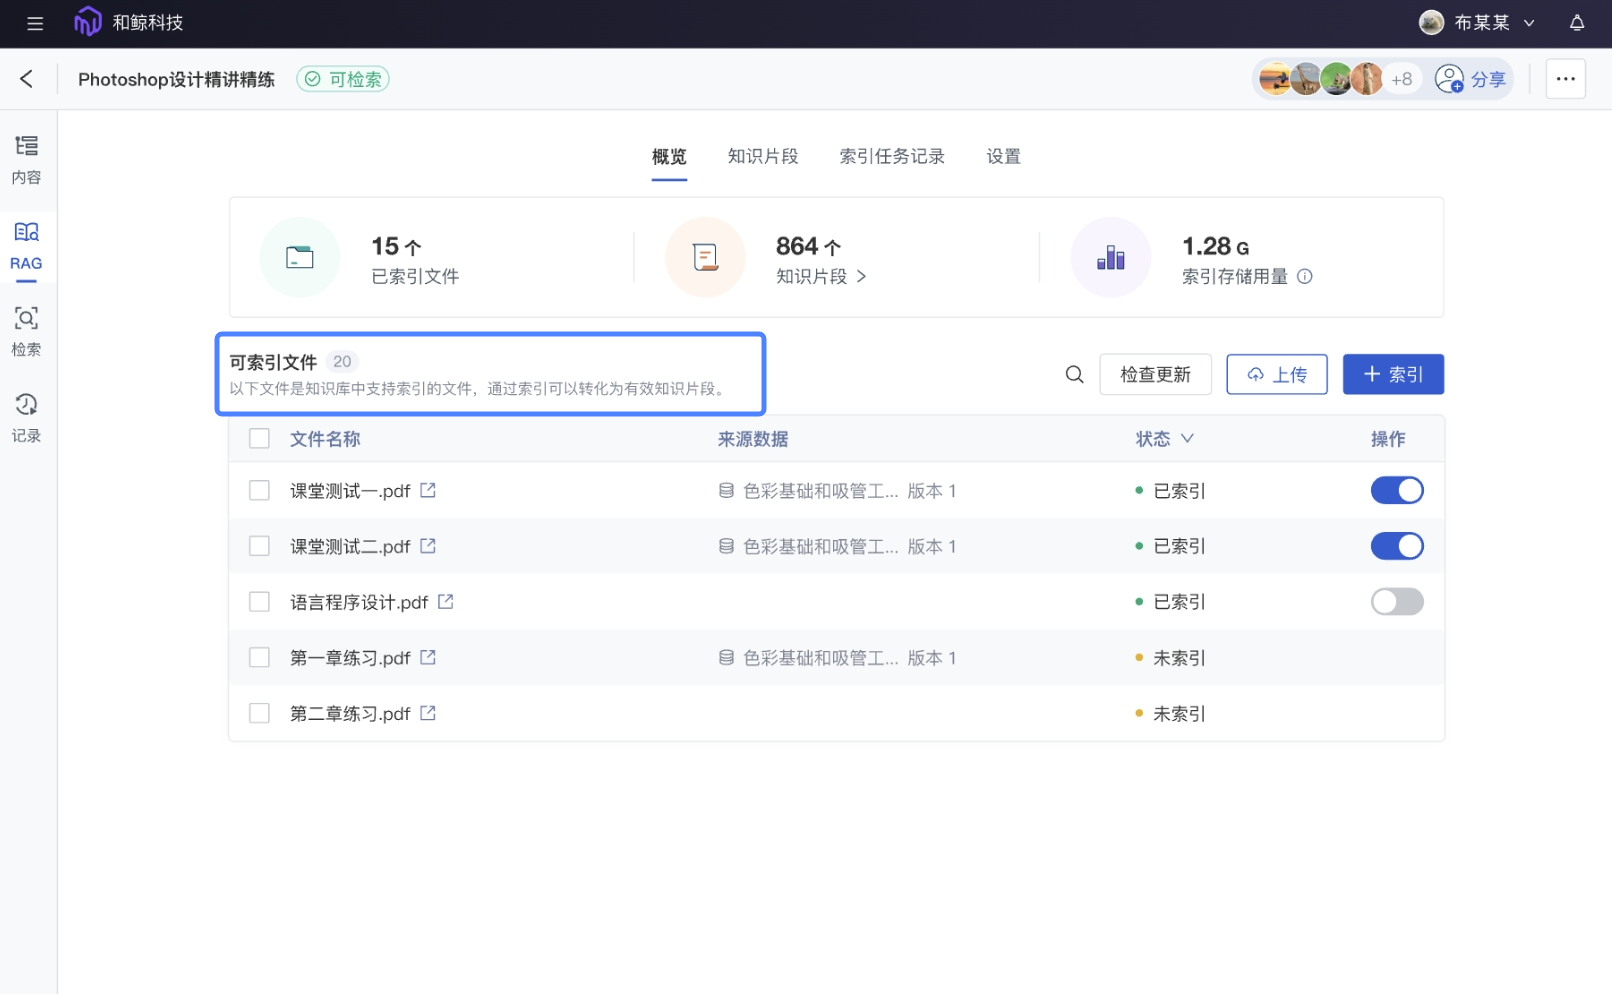Open the hamburger menu at top left
Viewport: 1612px width, 994px height.
(35, 23)
